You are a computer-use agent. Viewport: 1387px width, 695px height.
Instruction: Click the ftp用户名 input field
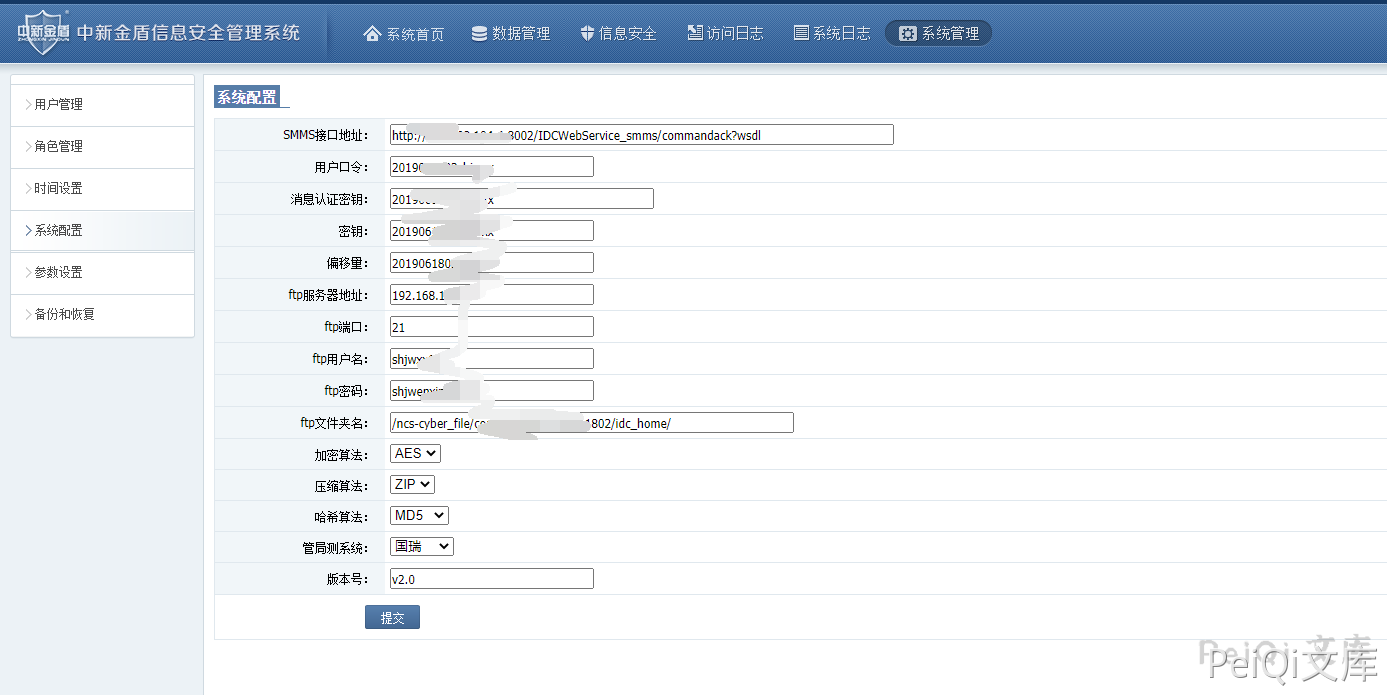click(x=491, y=359)
